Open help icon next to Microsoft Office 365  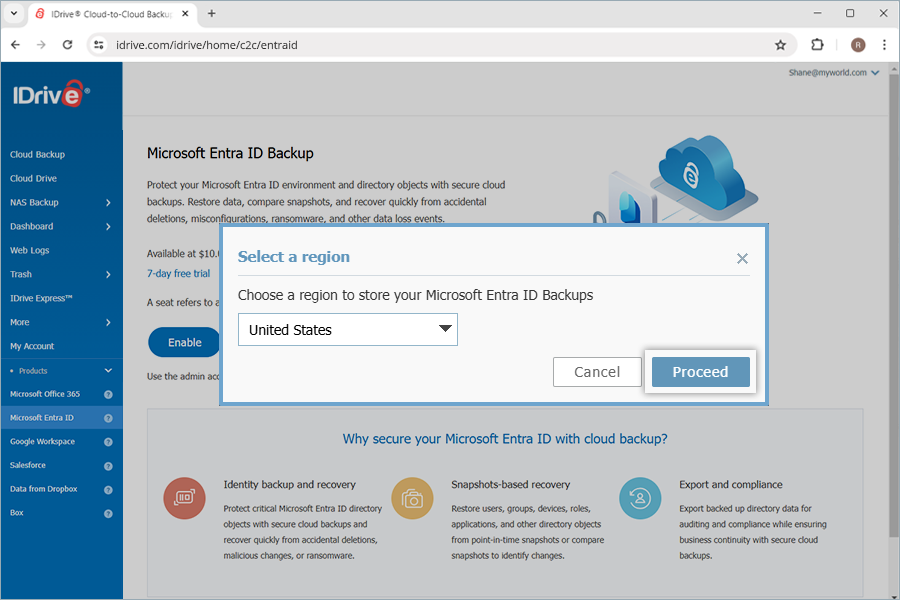(x=108, y=394)
